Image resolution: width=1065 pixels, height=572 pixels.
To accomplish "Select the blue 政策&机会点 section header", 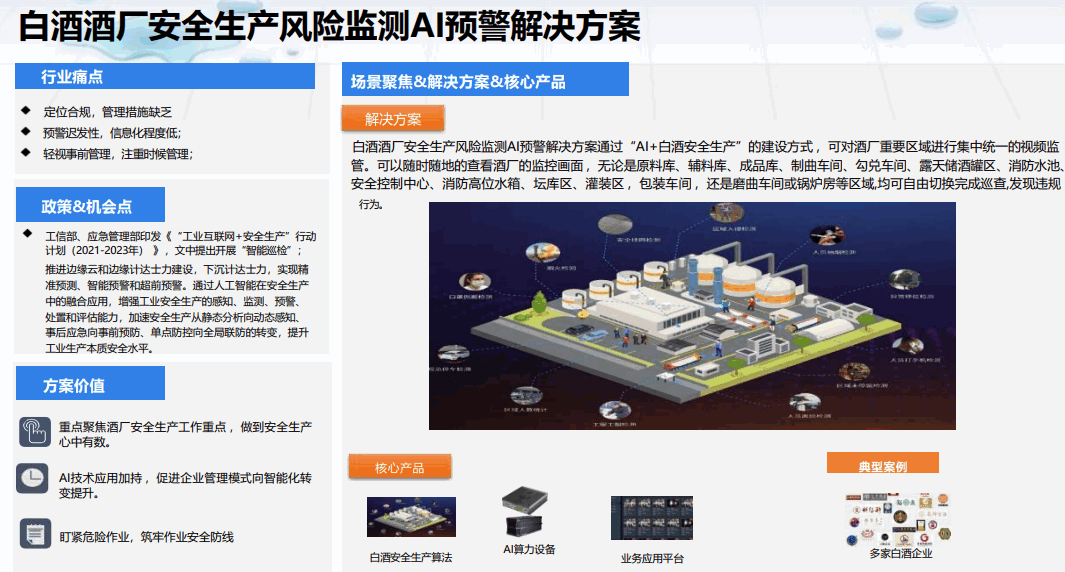I will point(88,206).
